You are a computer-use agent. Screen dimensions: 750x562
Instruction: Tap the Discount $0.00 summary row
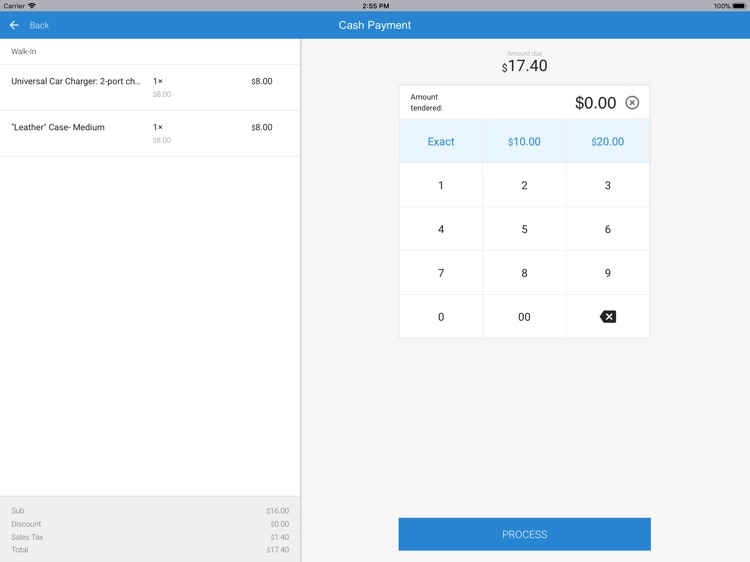(x=150, y=524)
